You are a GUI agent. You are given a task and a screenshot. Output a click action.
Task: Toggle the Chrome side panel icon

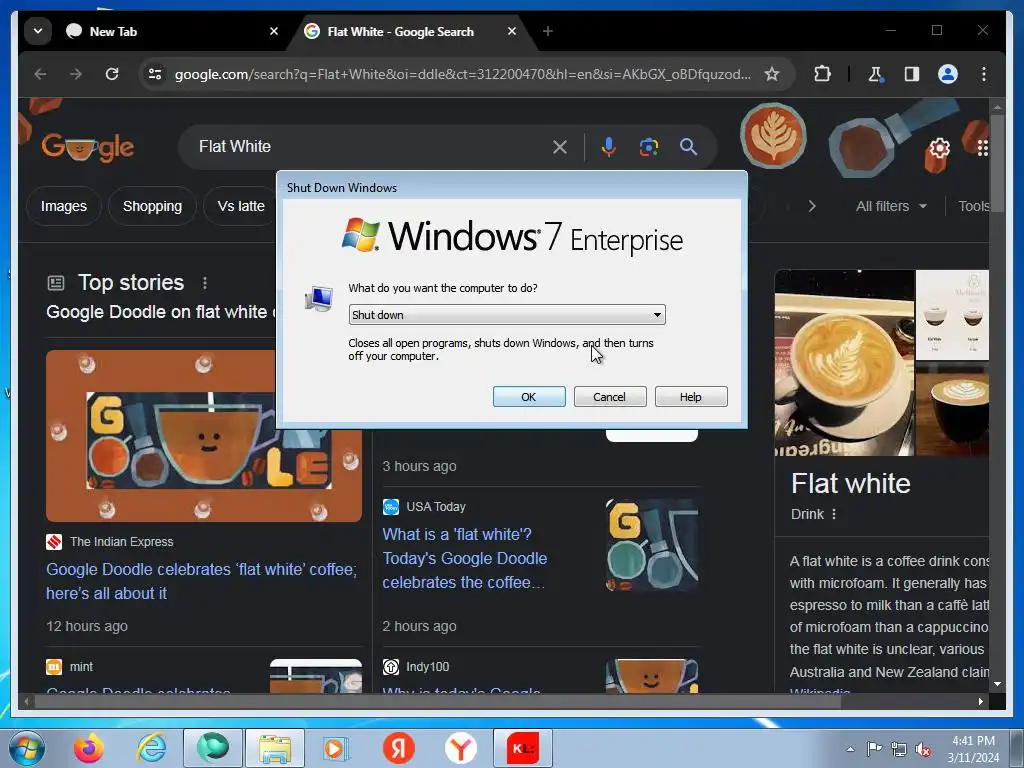[x=912, y=74]
